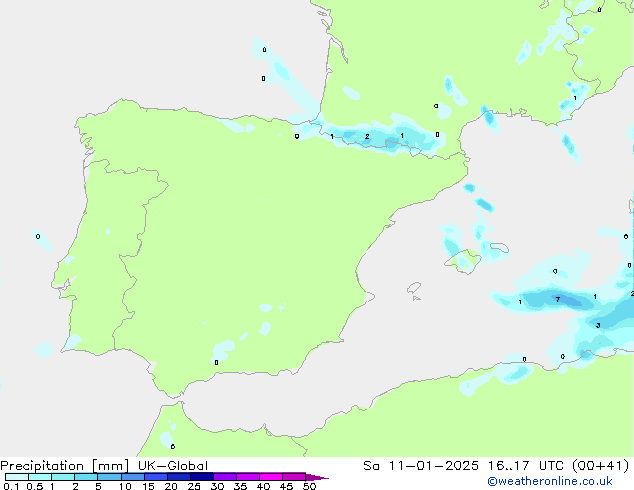Click the "Precipitation [mm]" title text
The image size is (634, 490).
click(65, 466)
